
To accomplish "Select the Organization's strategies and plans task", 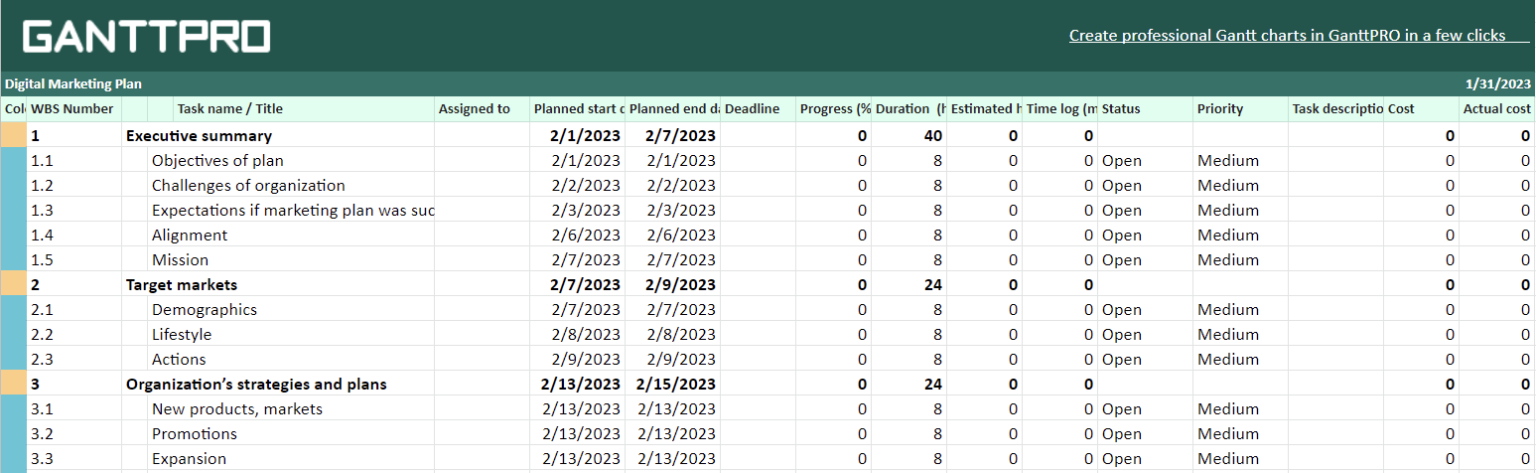I will 256,384.
